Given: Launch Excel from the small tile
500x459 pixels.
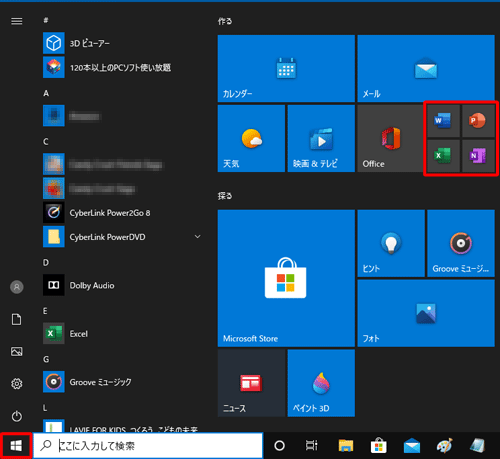Looking at the screenshot, I should click(x=443, y=156).
